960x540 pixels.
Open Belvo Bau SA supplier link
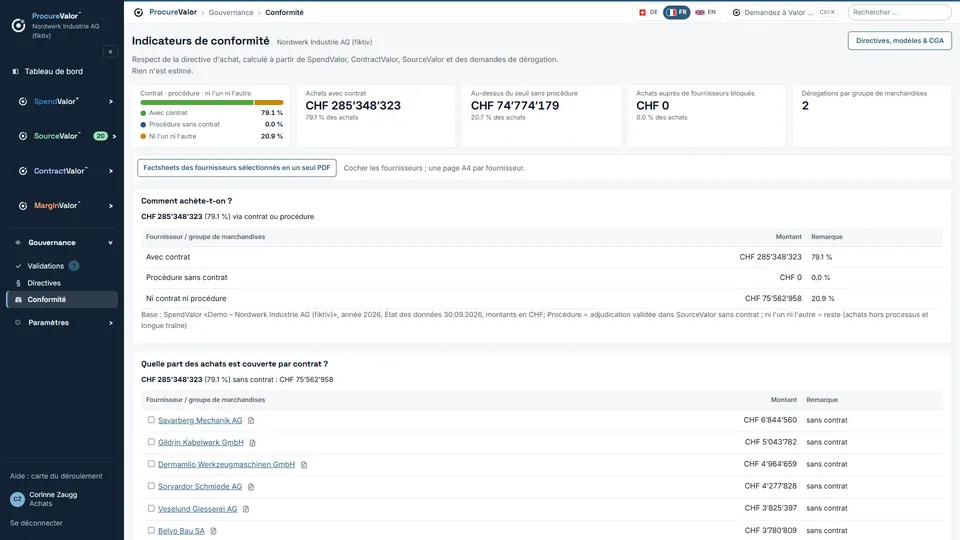[x=181, y=531]
